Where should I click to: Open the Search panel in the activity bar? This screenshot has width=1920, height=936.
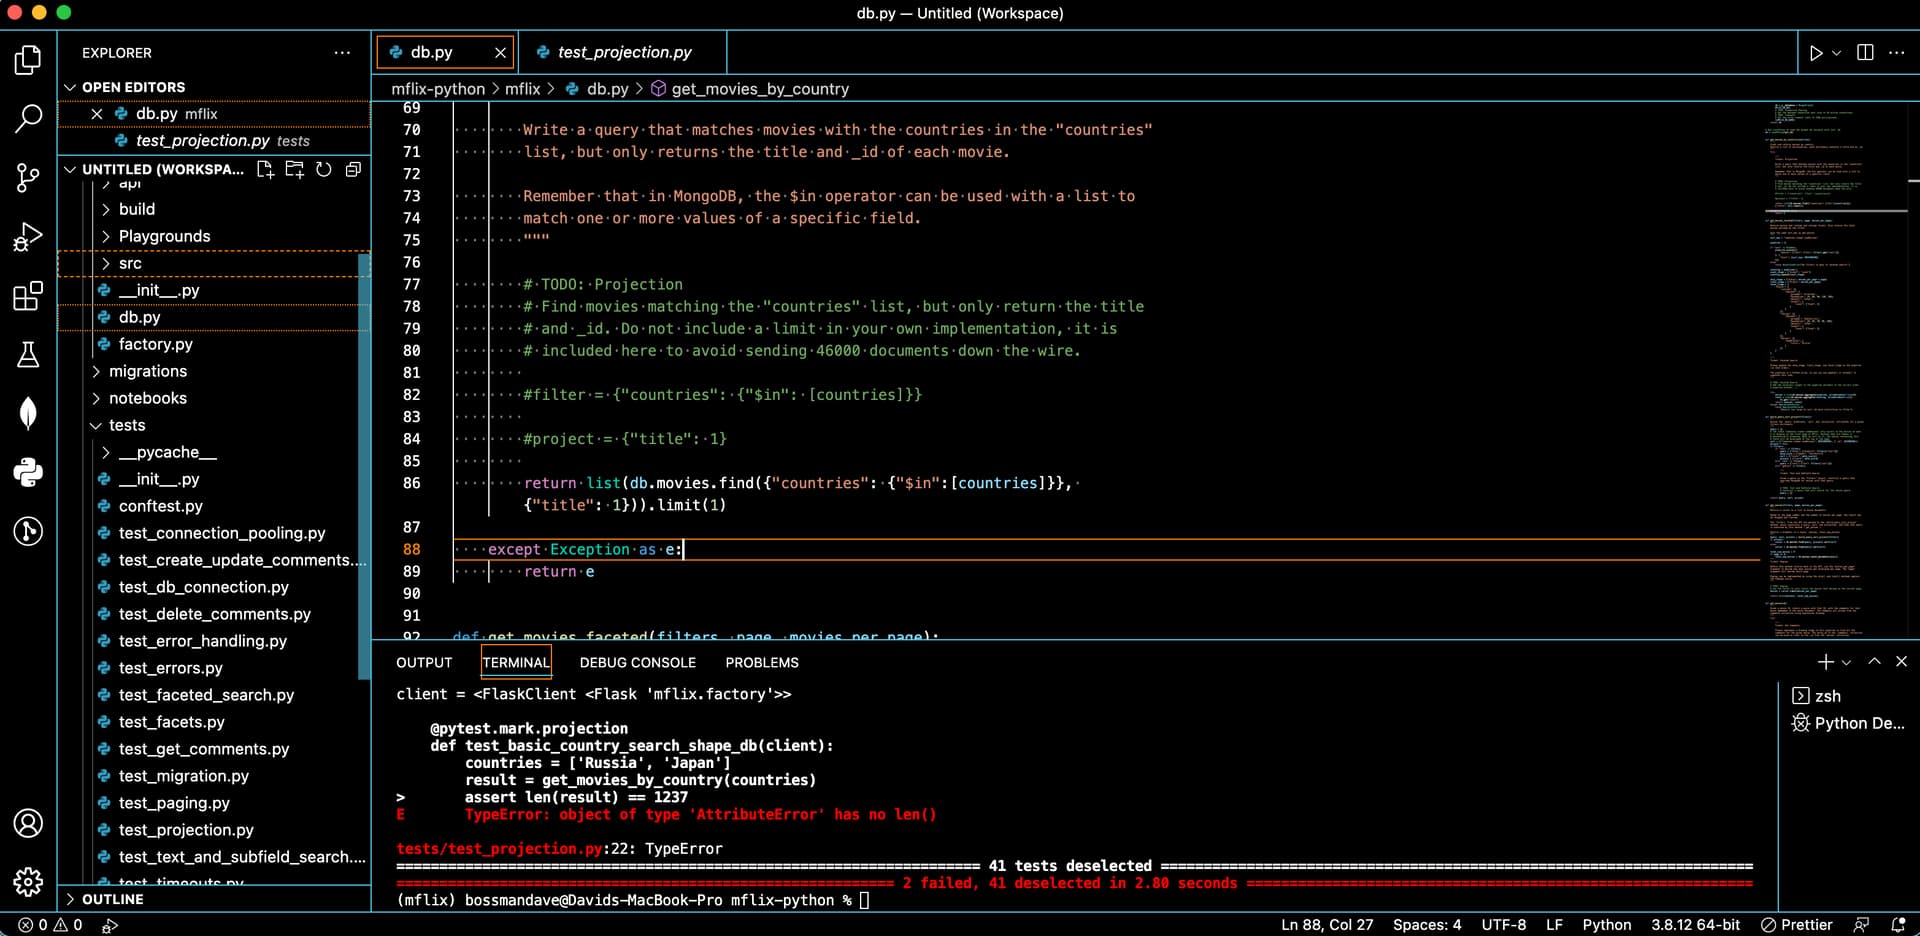click(27, 118)
